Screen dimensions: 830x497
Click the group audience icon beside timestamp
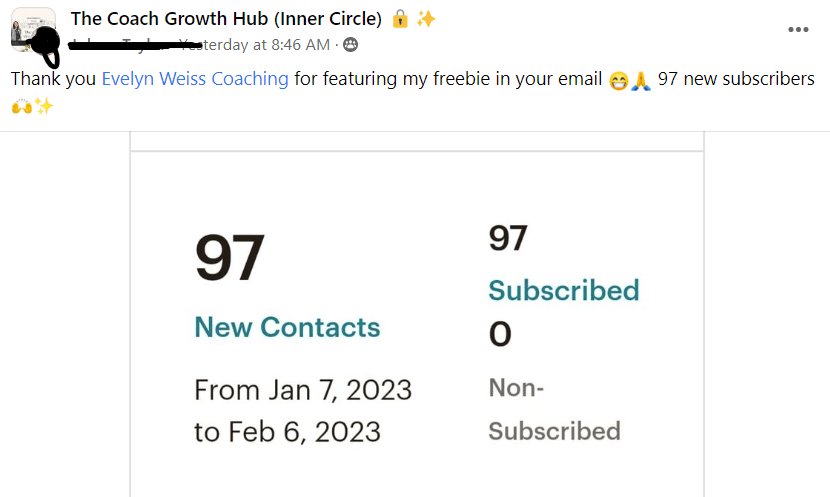pos(351,45)
